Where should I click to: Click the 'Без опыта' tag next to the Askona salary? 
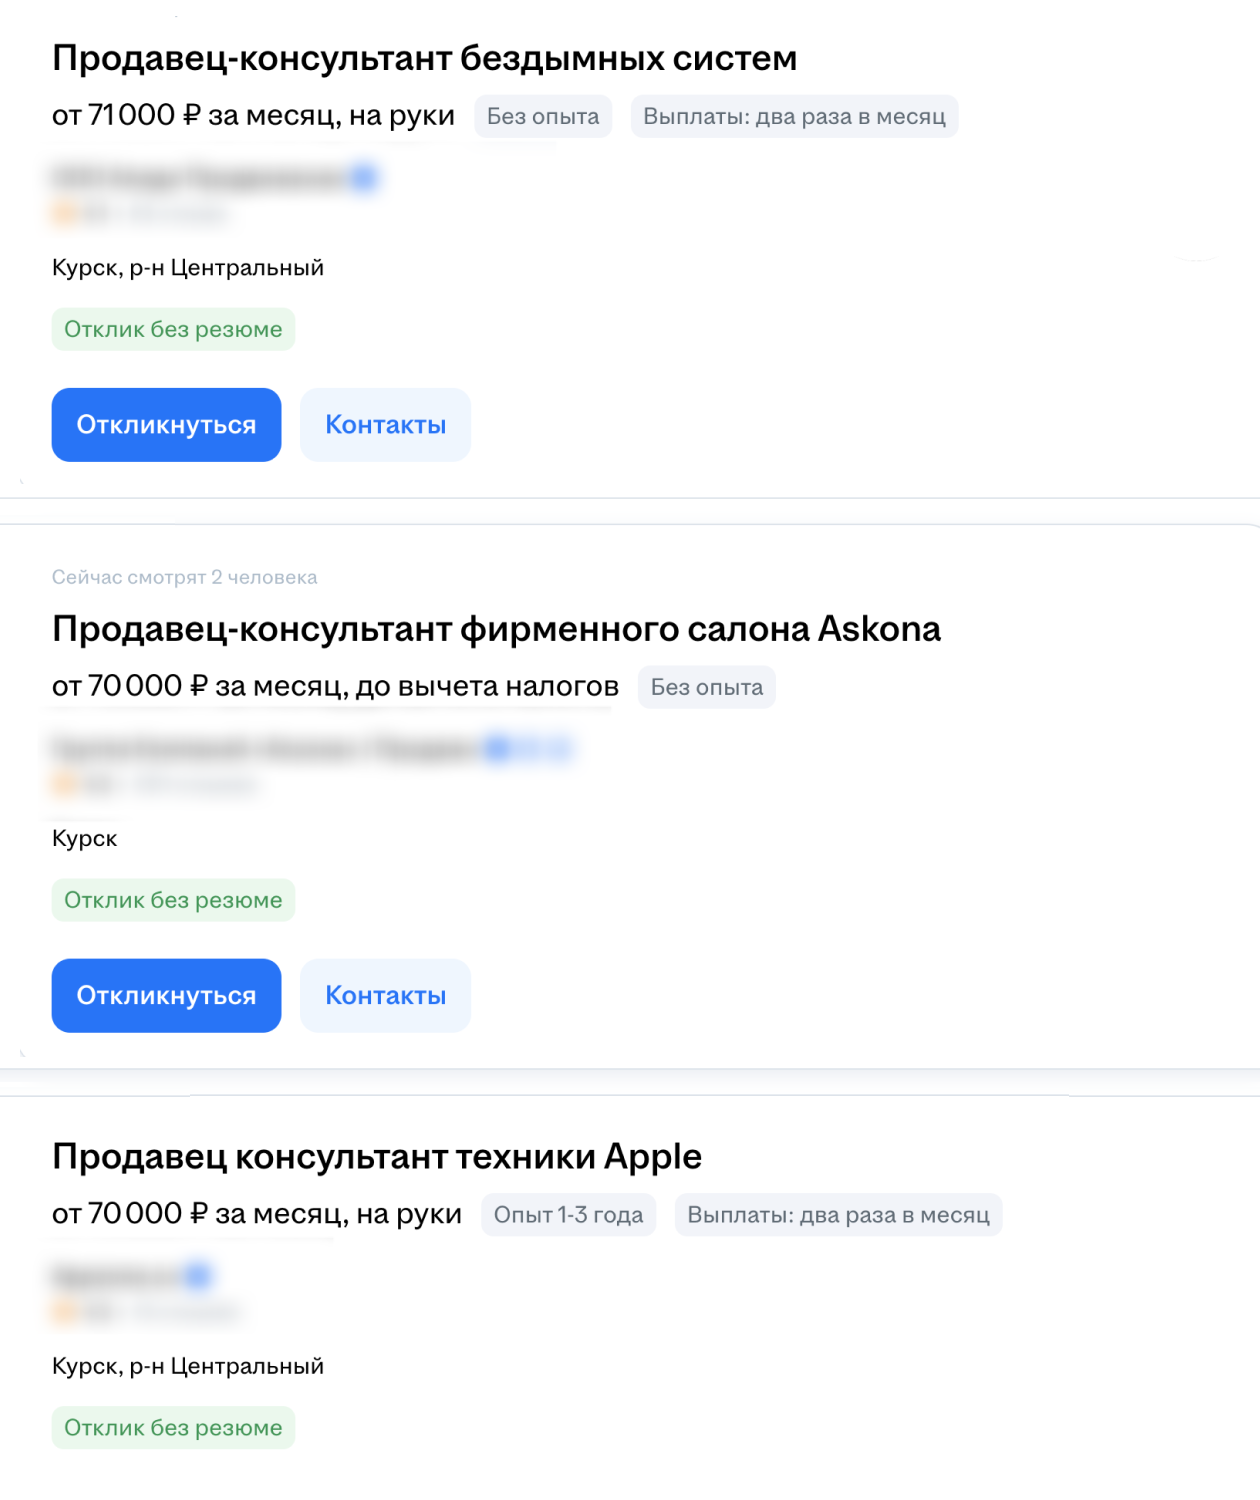point(705,687)
